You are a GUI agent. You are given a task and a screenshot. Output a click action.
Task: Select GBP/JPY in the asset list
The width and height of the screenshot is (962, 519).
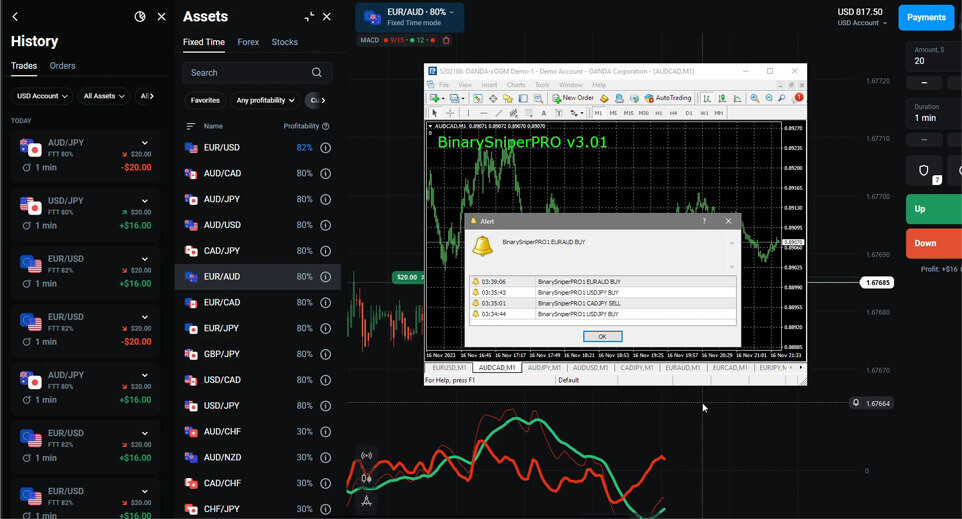coord(258,354)
